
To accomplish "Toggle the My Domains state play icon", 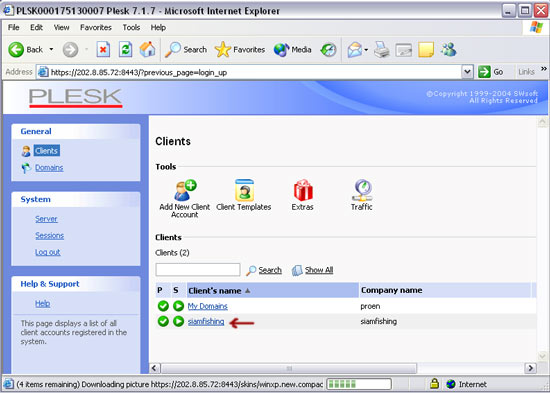I will 179,306.
